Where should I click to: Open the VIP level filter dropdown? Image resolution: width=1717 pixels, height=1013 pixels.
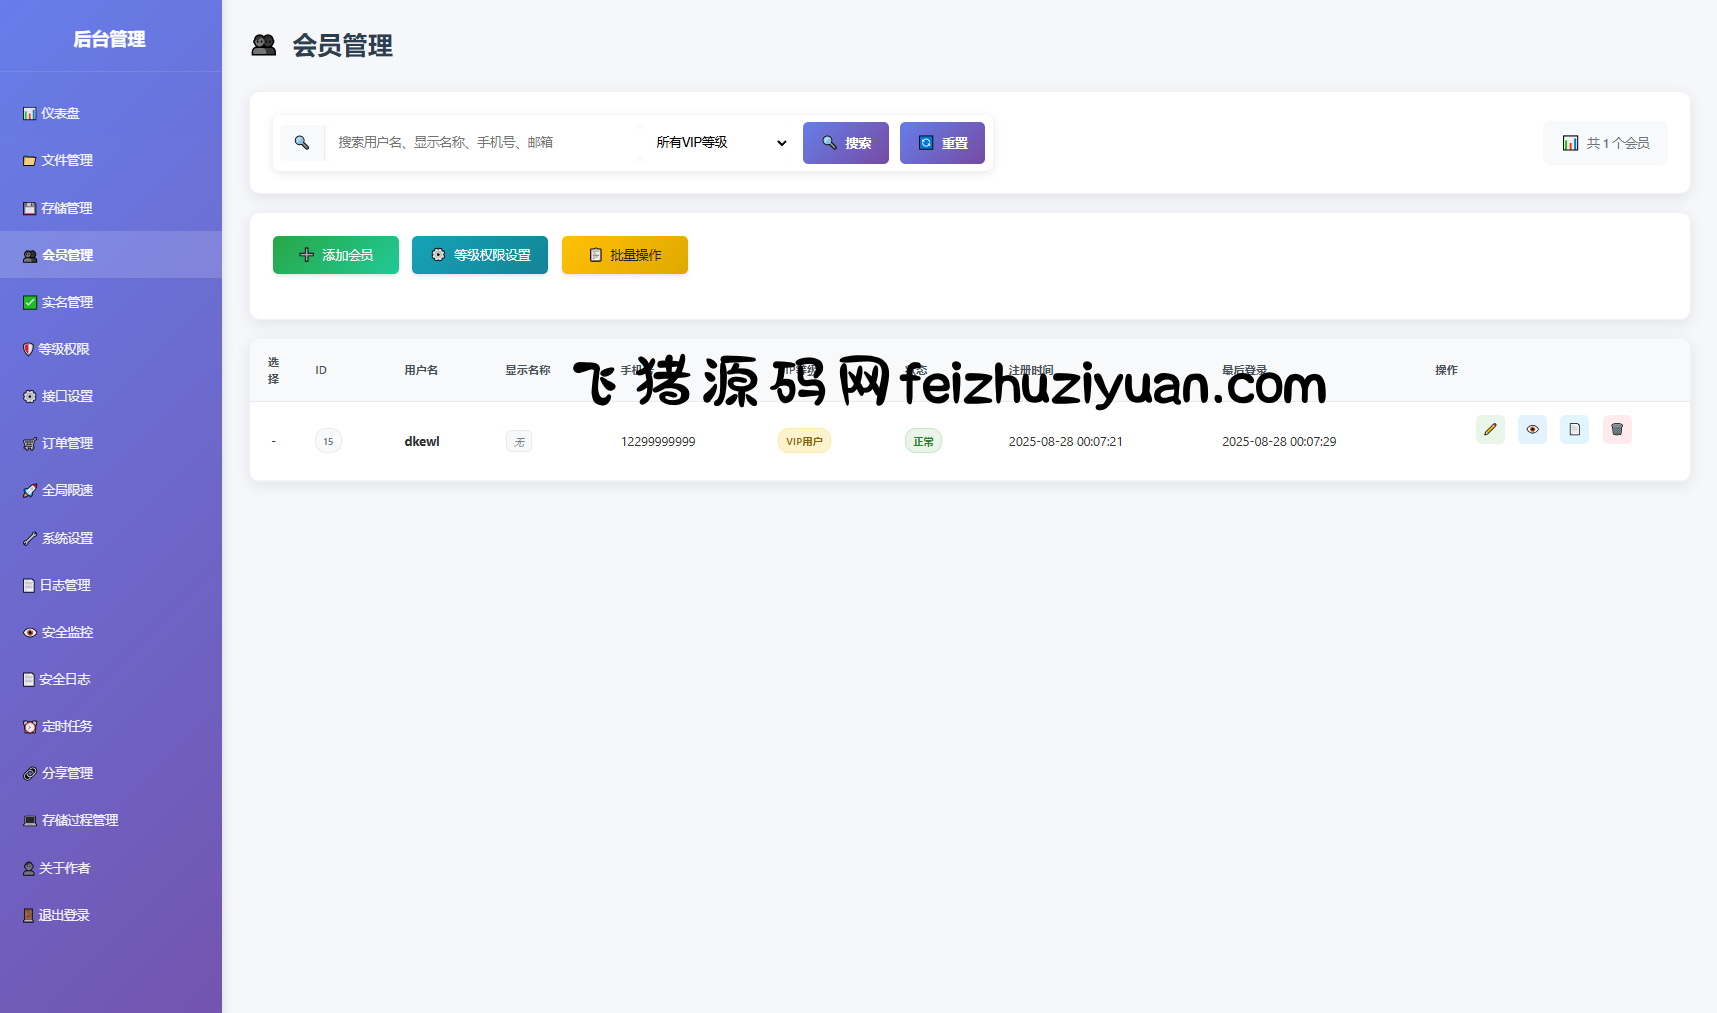click(720, 143)
